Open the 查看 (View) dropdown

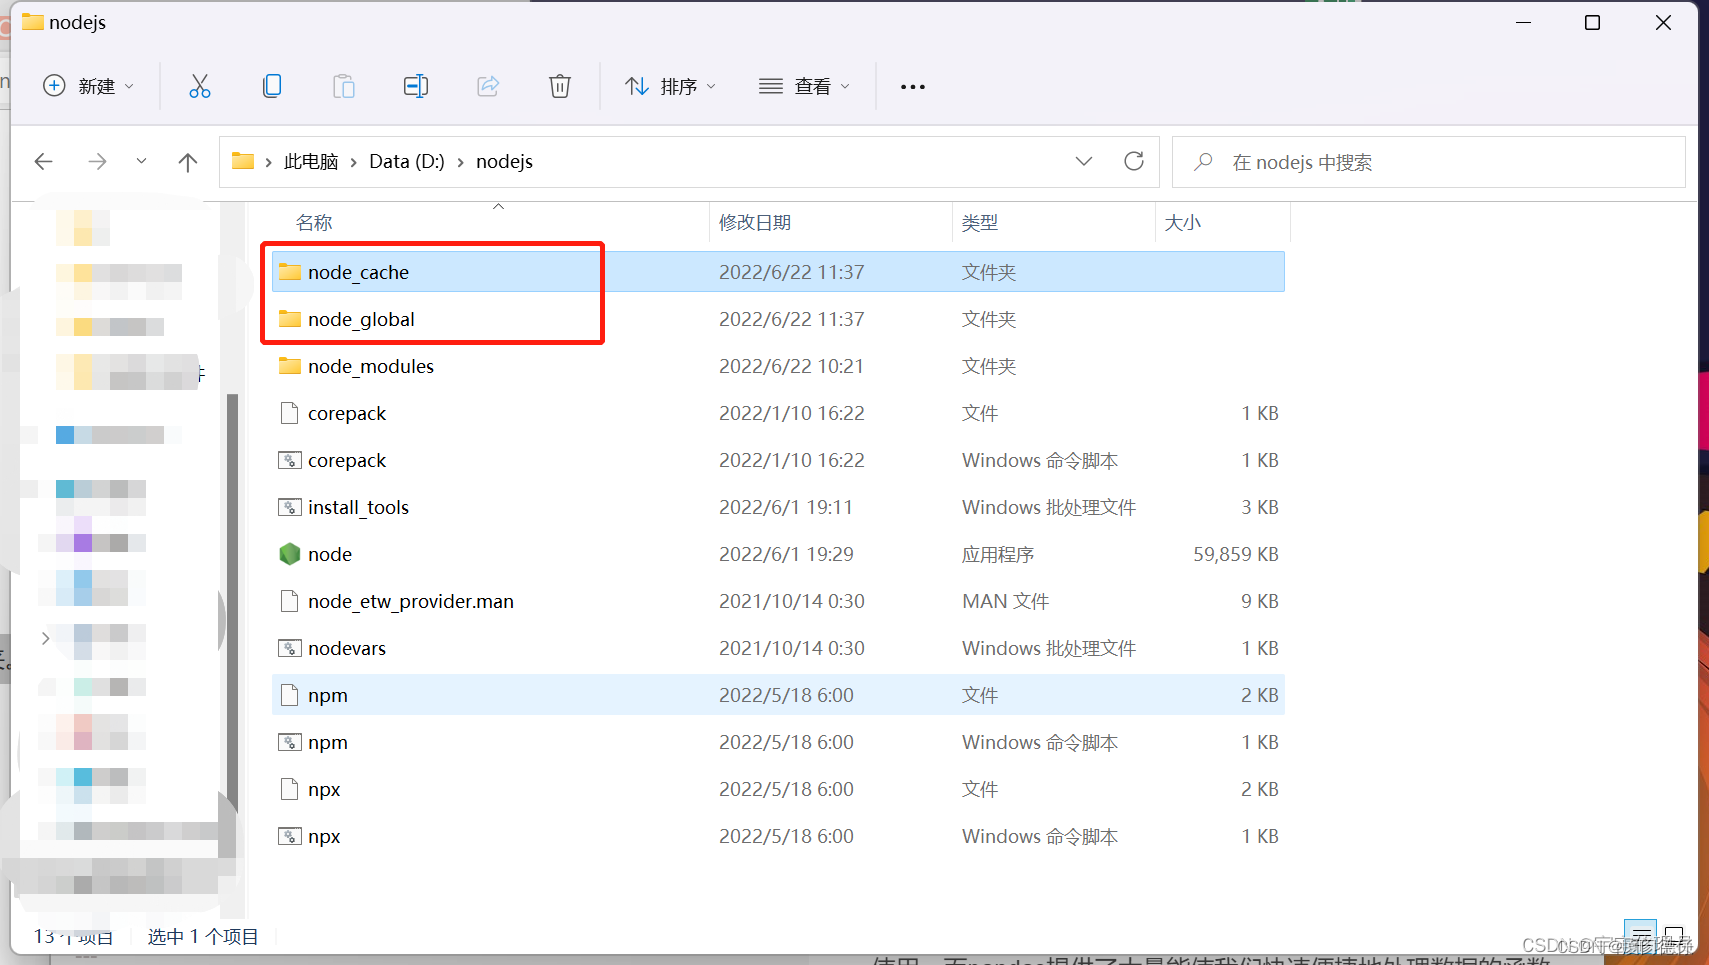pyautogui.click(x=804, y=86)
